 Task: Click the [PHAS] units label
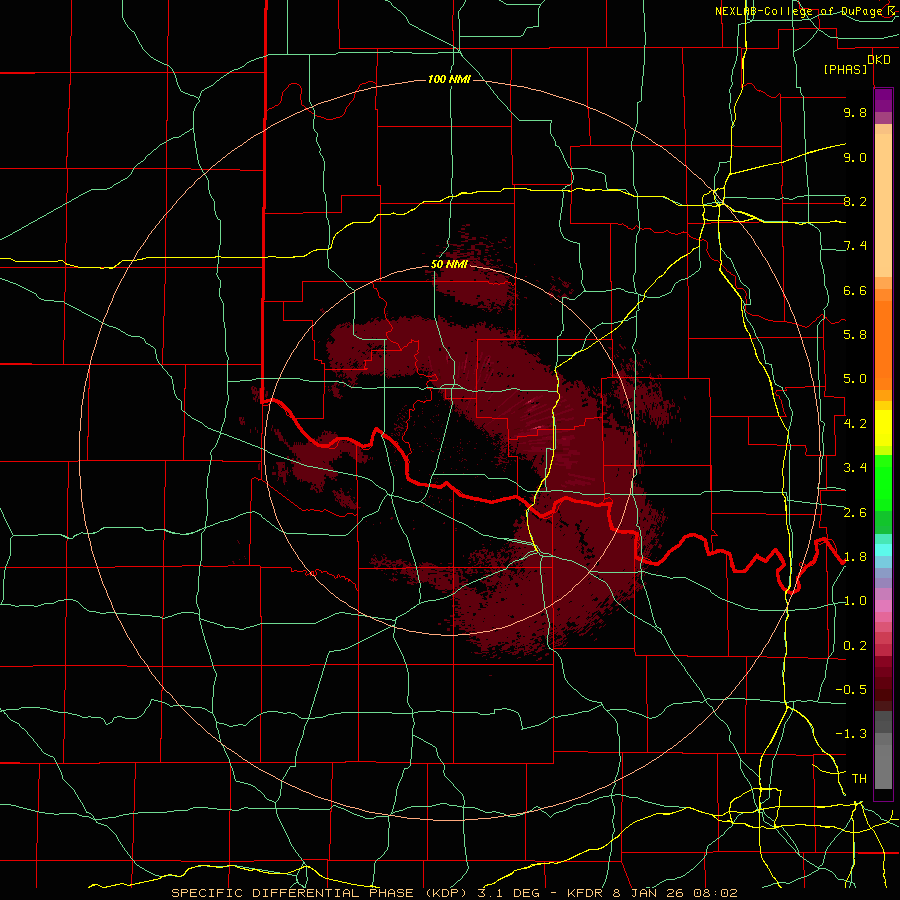click(x=845, y=70)
